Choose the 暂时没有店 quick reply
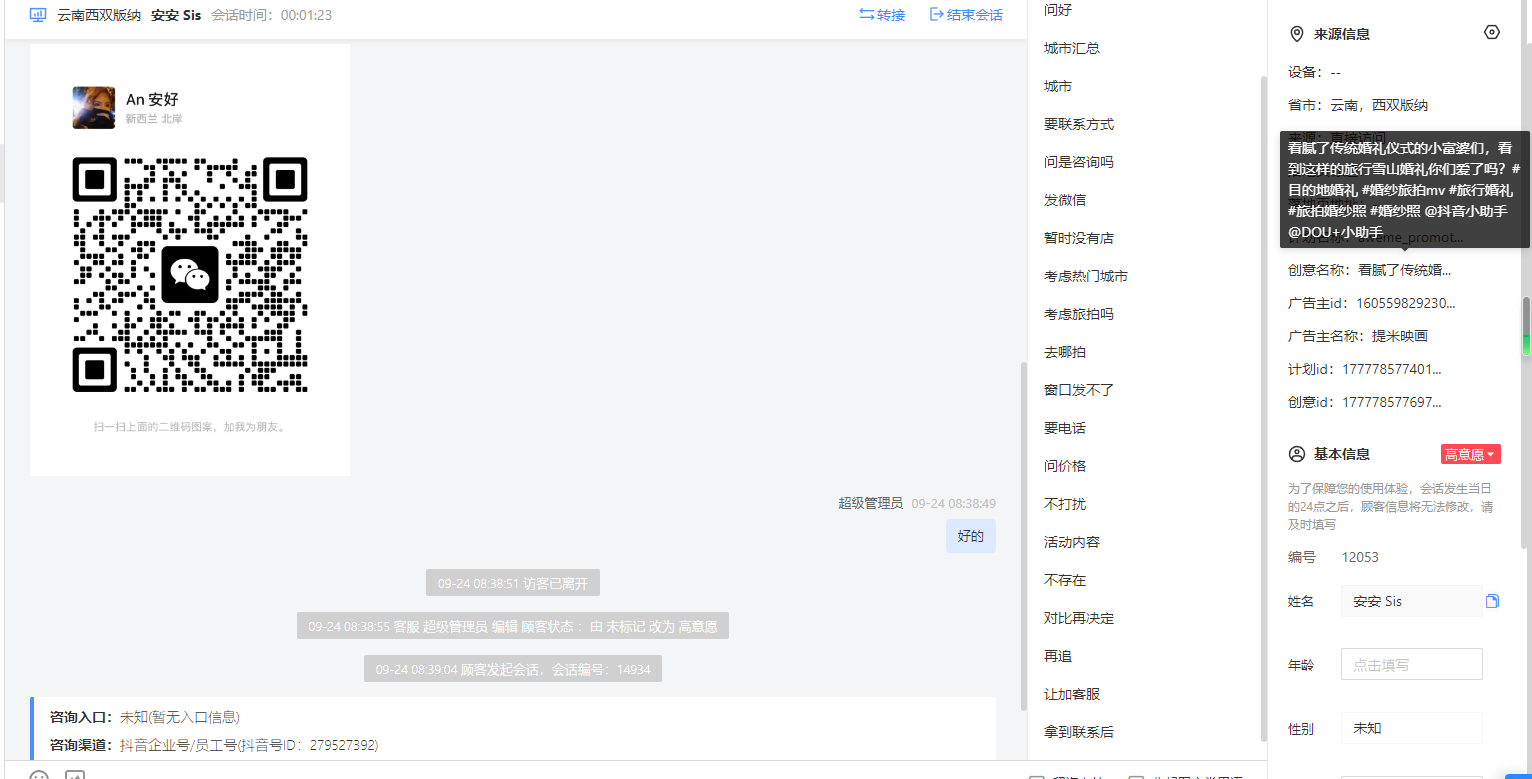 [x=1079, y=238]
